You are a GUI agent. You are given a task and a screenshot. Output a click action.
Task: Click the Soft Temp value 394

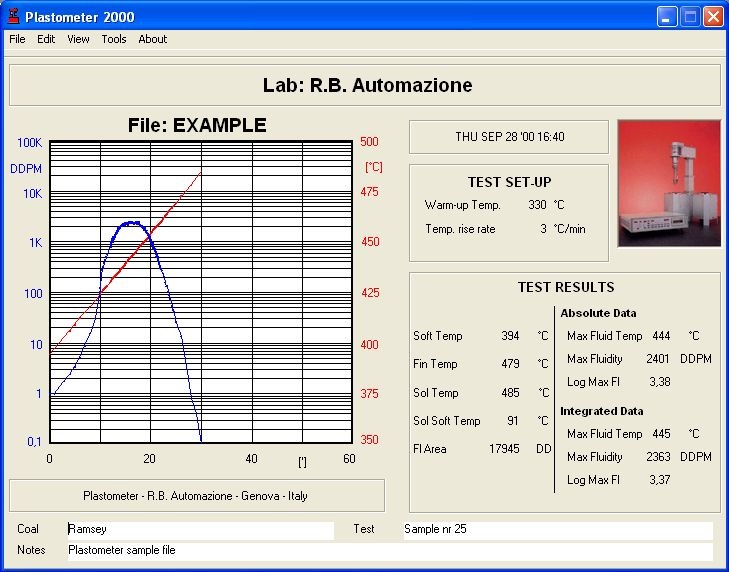click(x=510, y=336)
